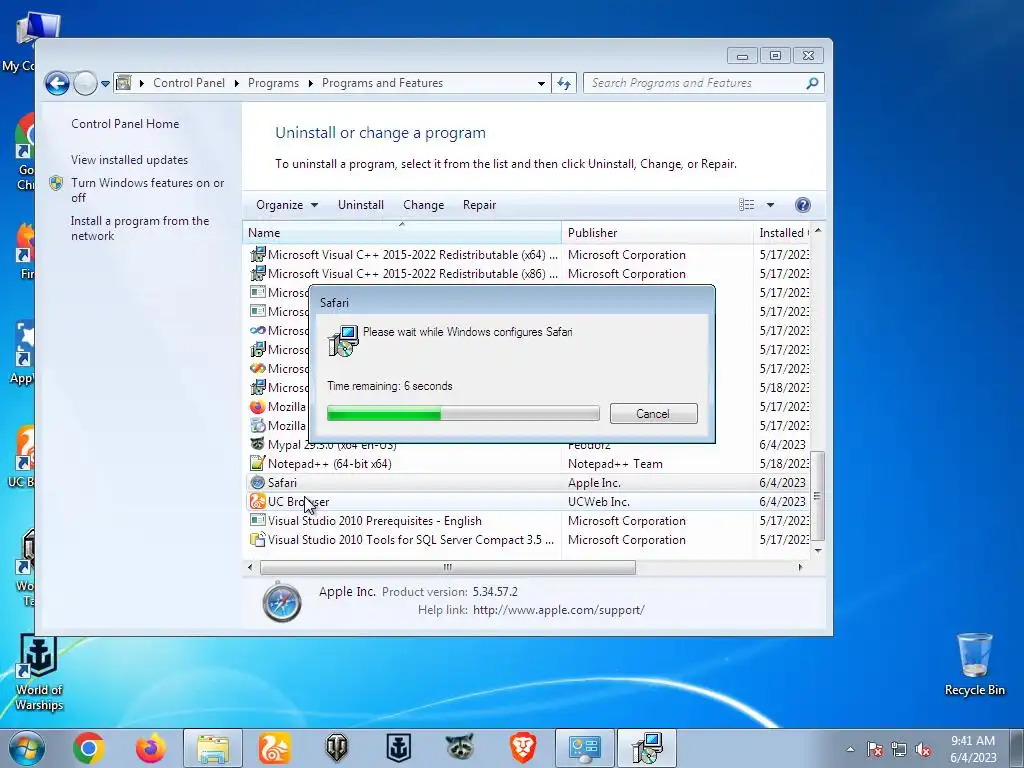The height and width of the screenshot is (768, 1024).
Task: Open view options dropdown arrow
Action: (x=771, y=205)
